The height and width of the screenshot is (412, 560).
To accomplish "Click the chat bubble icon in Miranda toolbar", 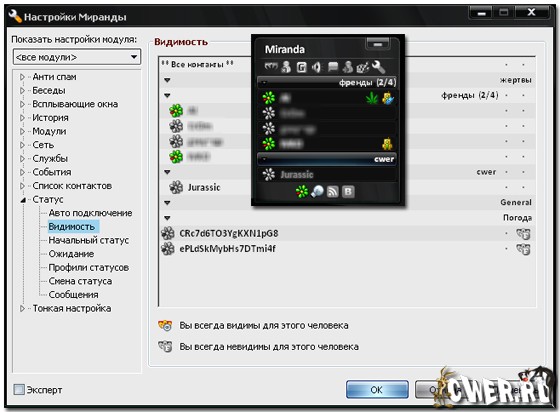I will (333, 67).
